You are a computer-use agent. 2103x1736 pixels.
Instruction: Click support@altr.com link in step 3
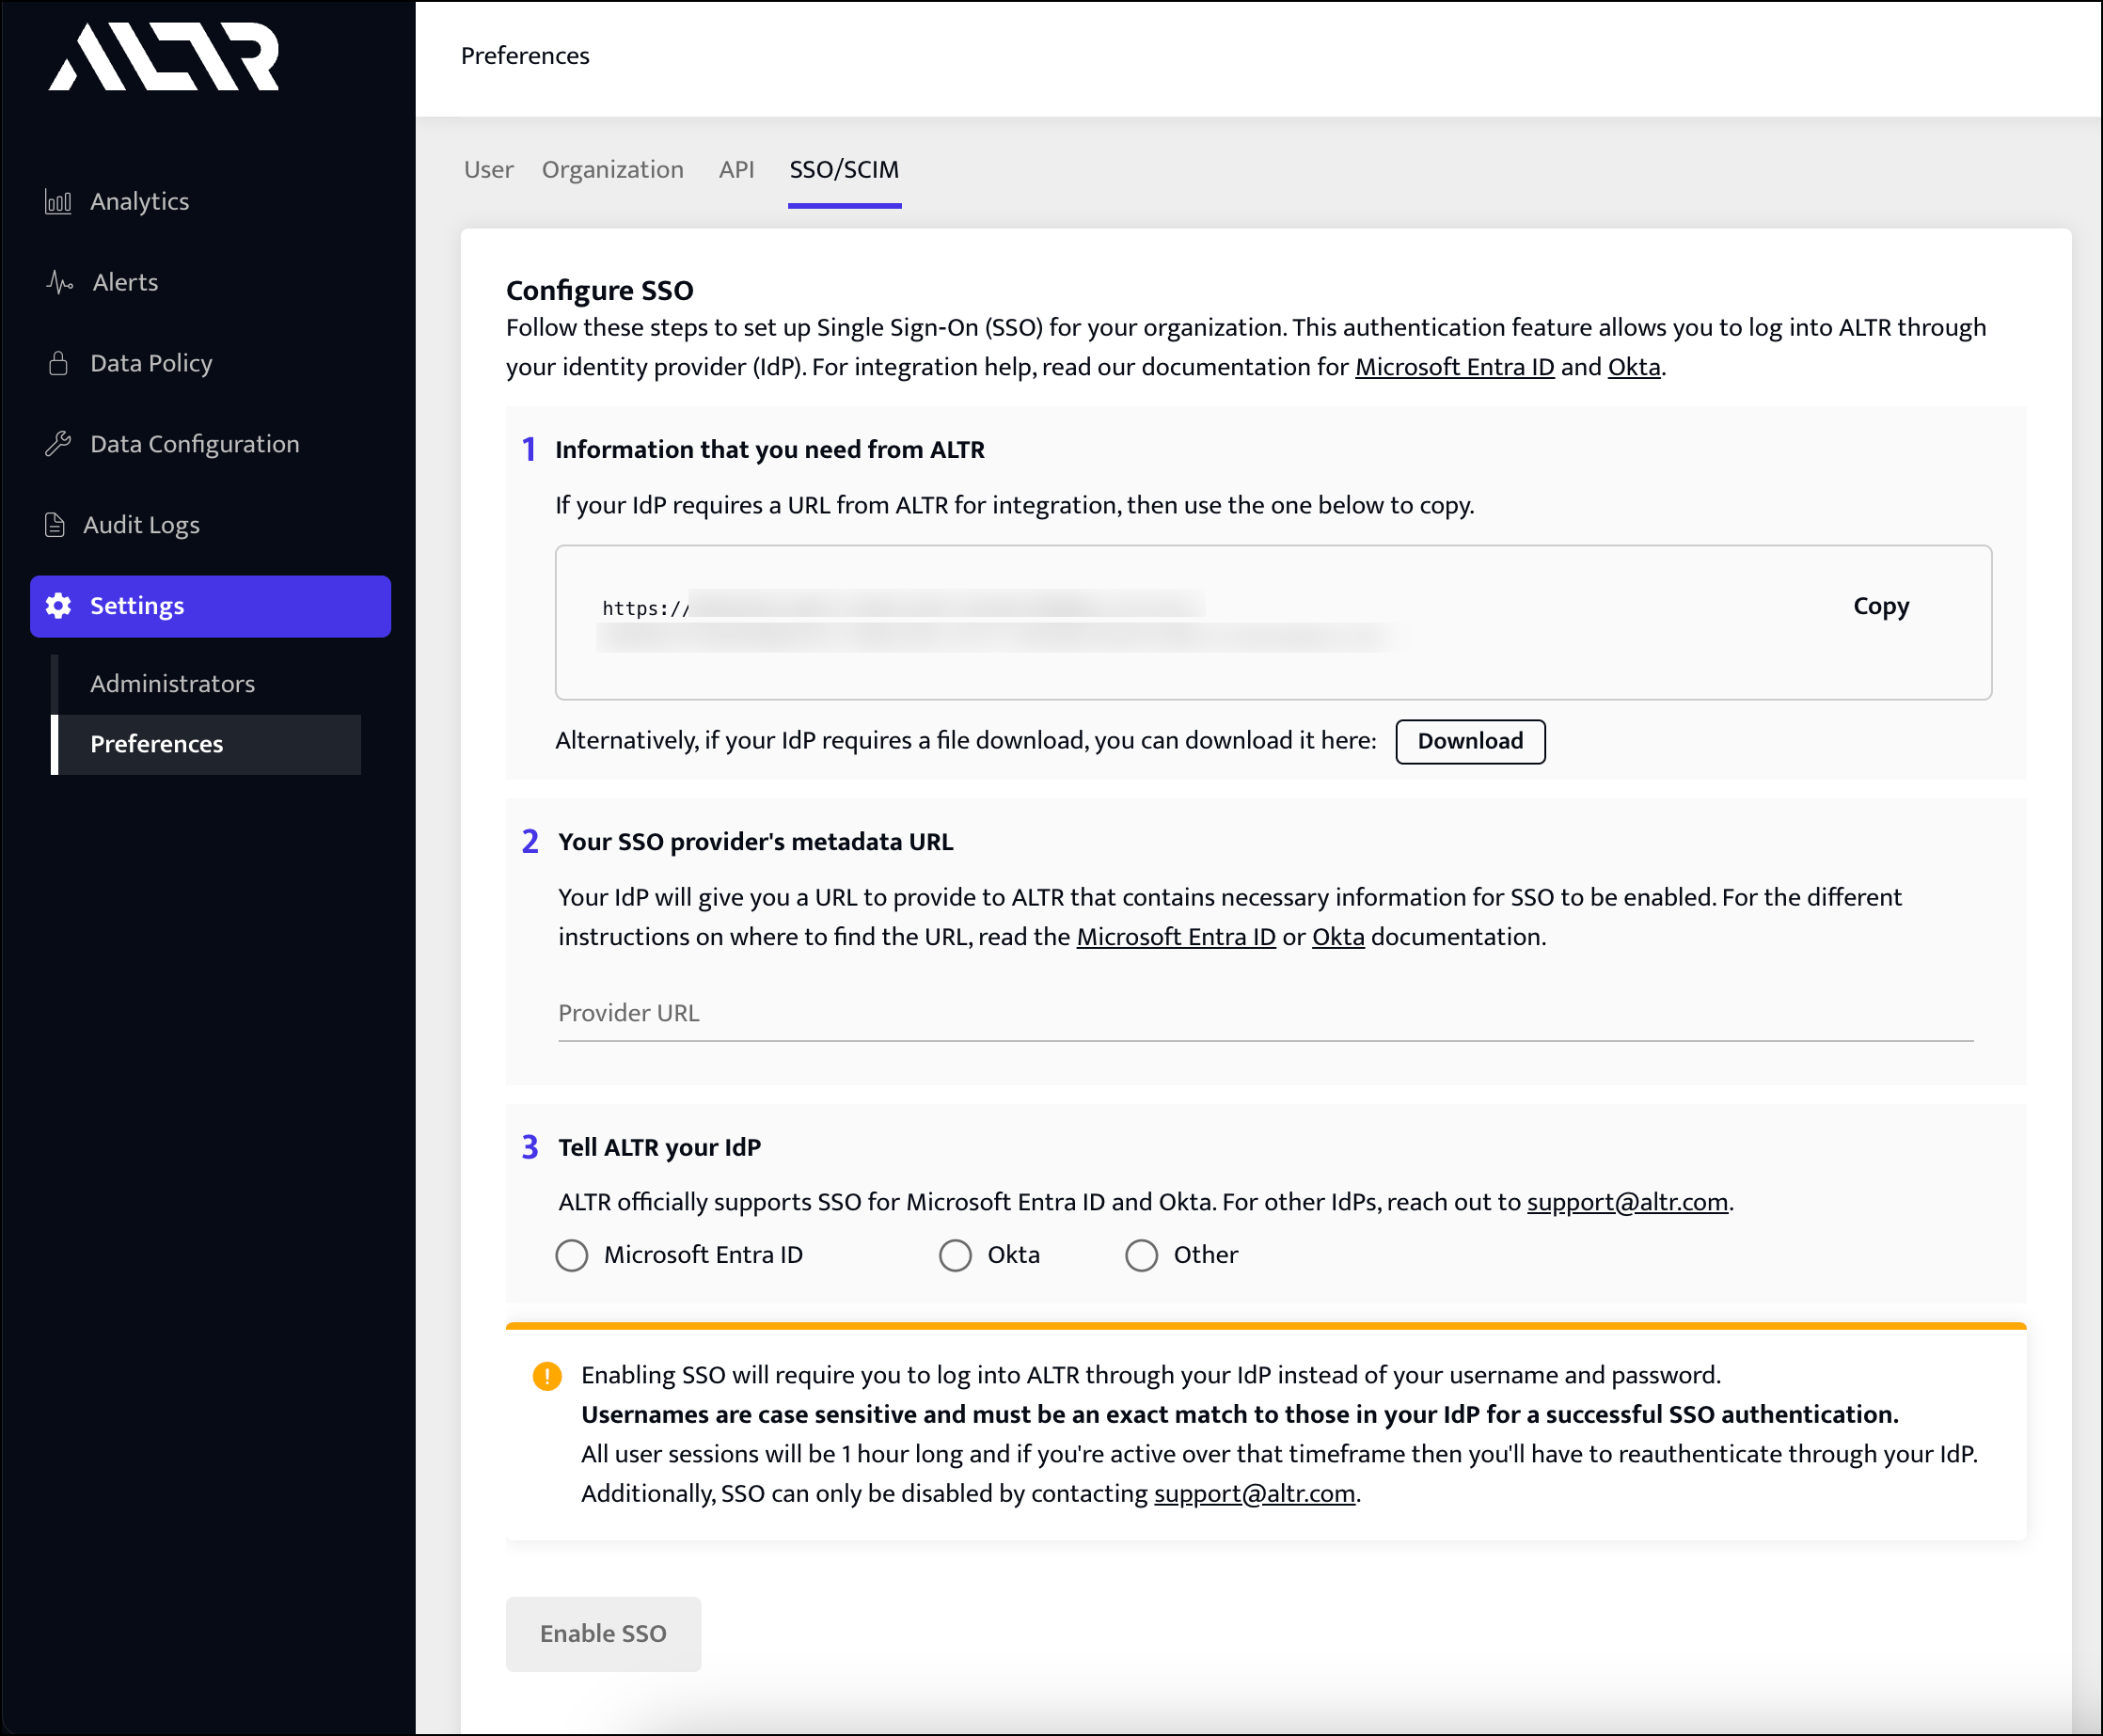[1627, 1202]
